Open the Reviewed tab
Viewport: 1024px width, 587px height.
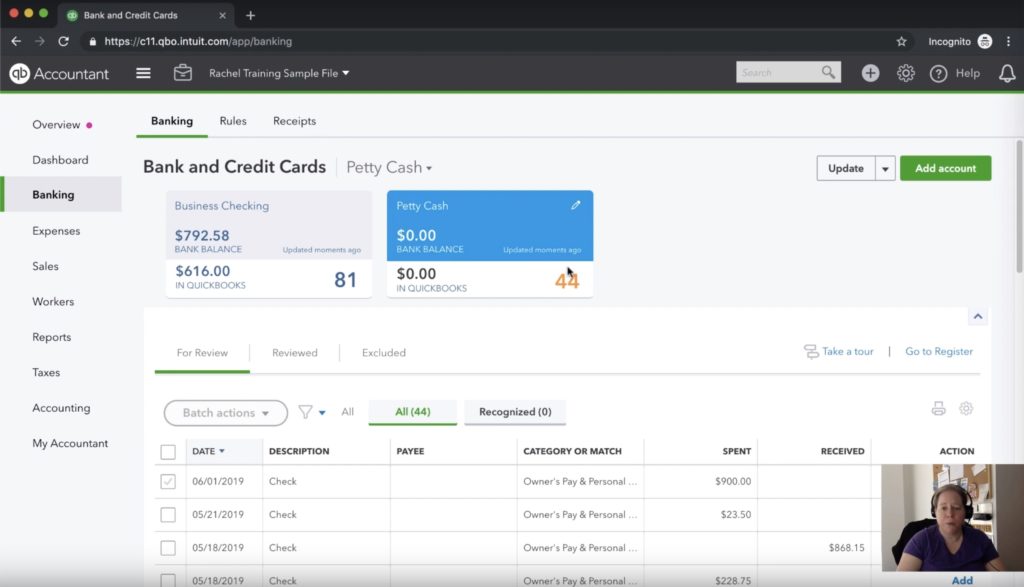click(x=295, y=353)
